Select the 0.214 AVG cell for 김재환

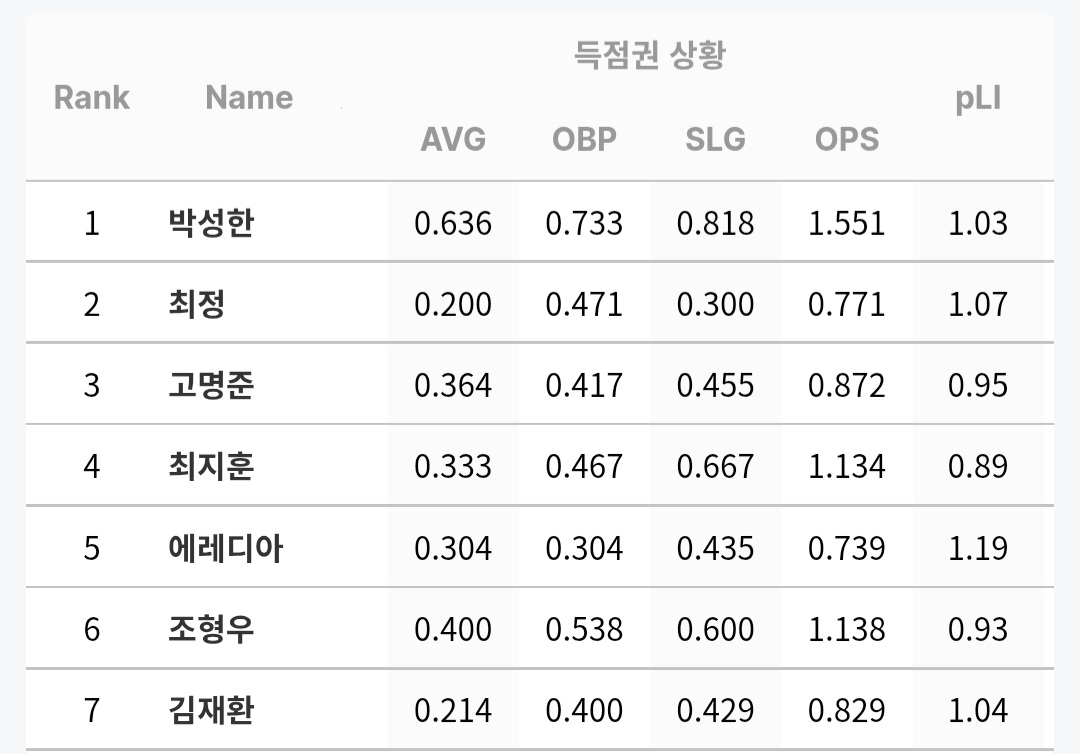453,711
